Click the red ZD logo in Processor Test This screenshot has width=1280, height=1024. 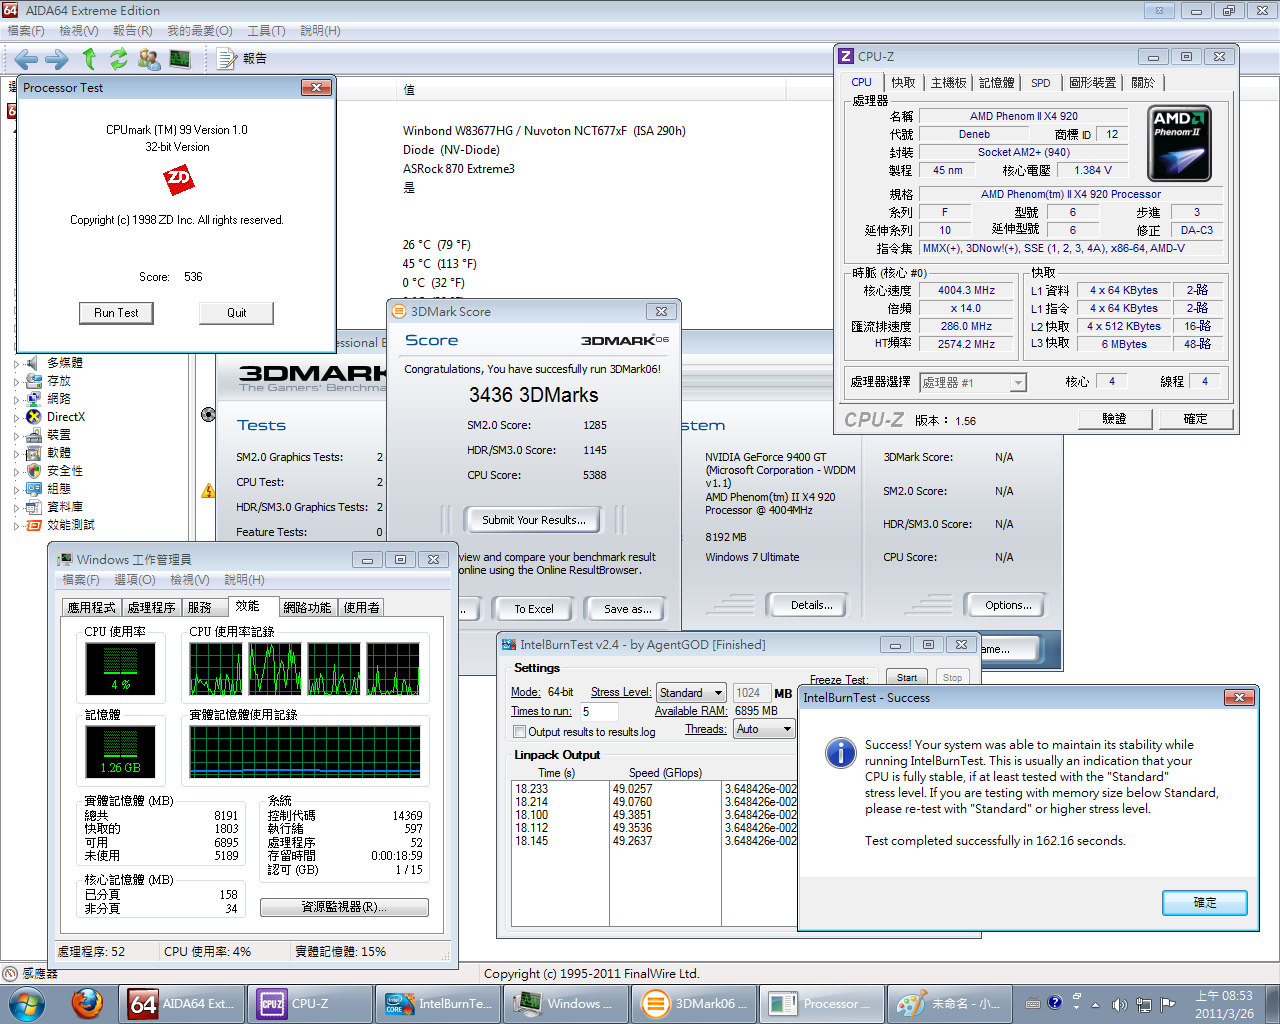(178, 180)
